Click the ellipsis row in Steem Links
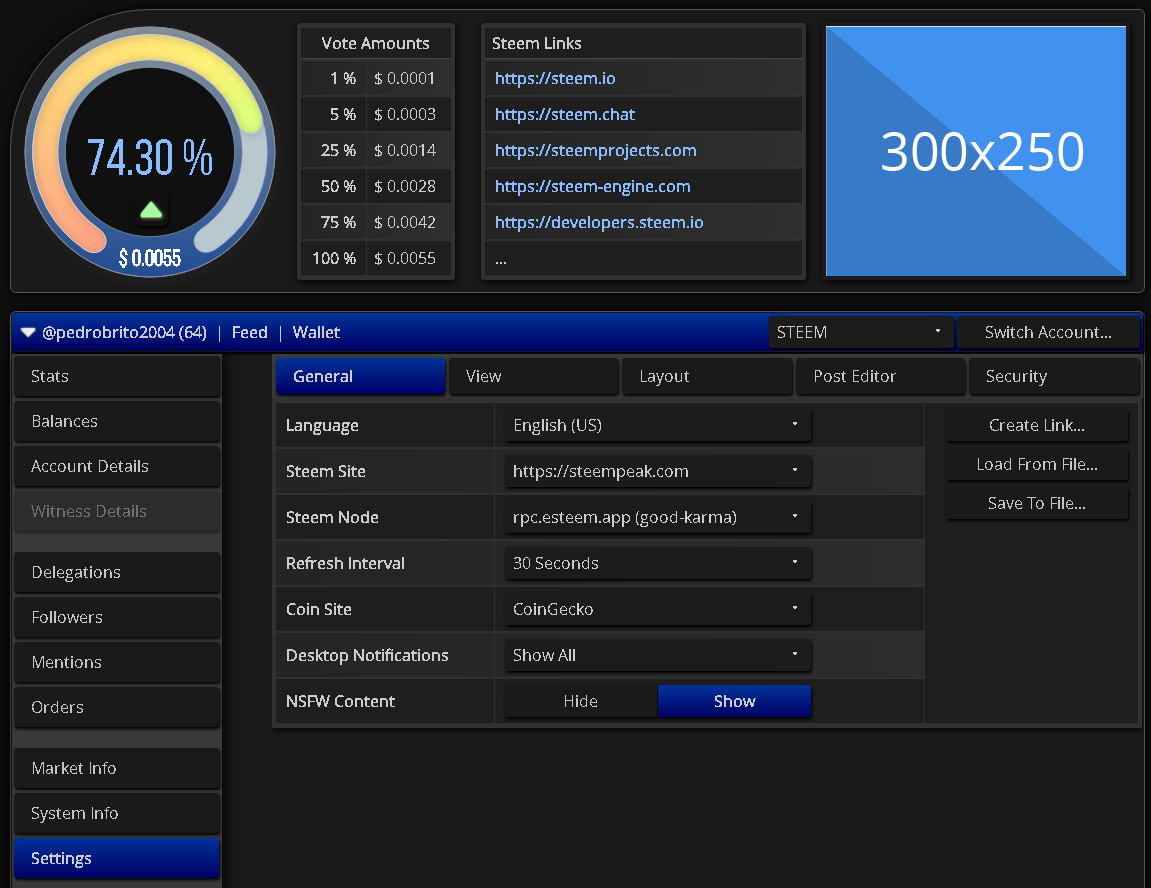1151x888 pixels. [643, 258]
